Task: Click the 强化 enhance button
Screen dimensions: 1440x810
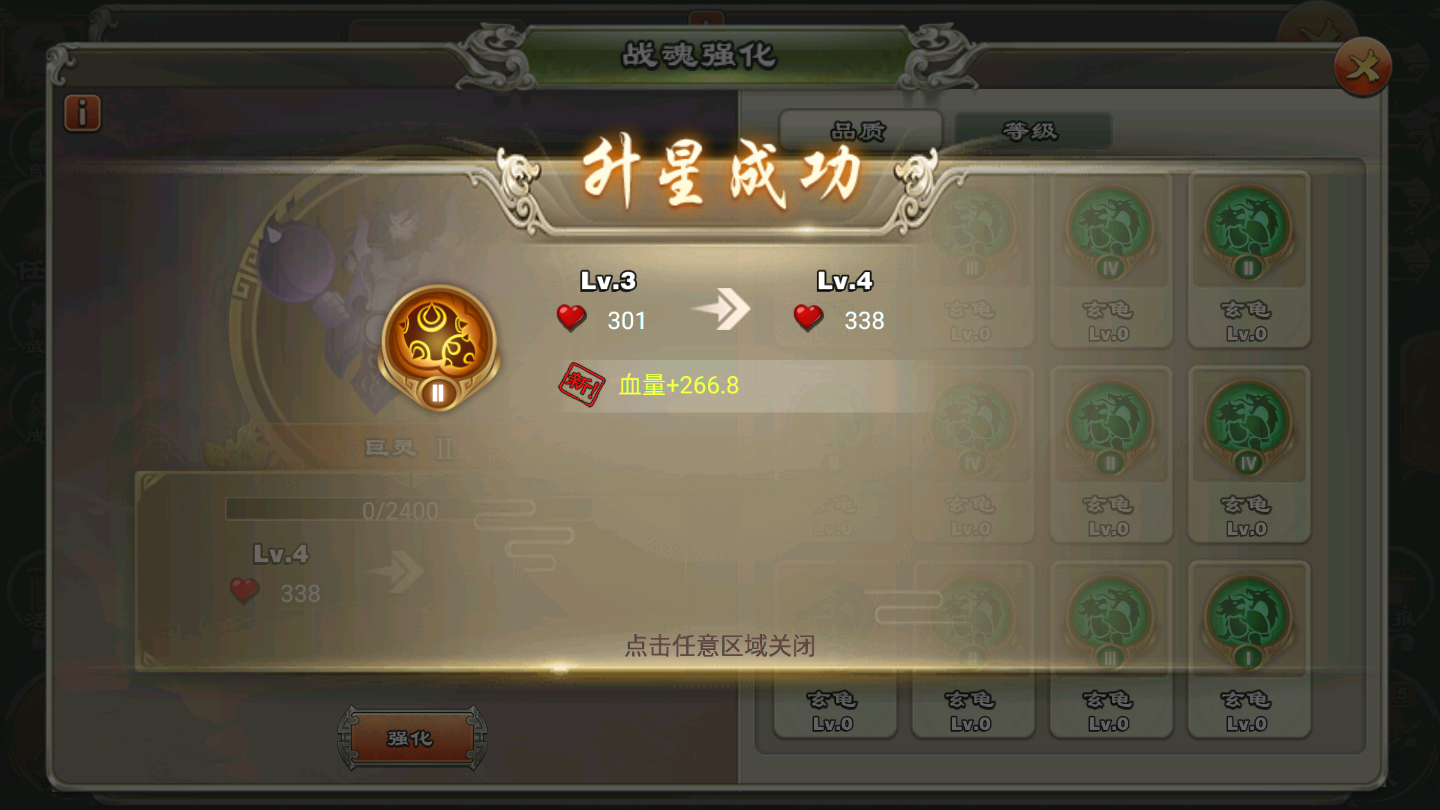Action: coord(412,739)
